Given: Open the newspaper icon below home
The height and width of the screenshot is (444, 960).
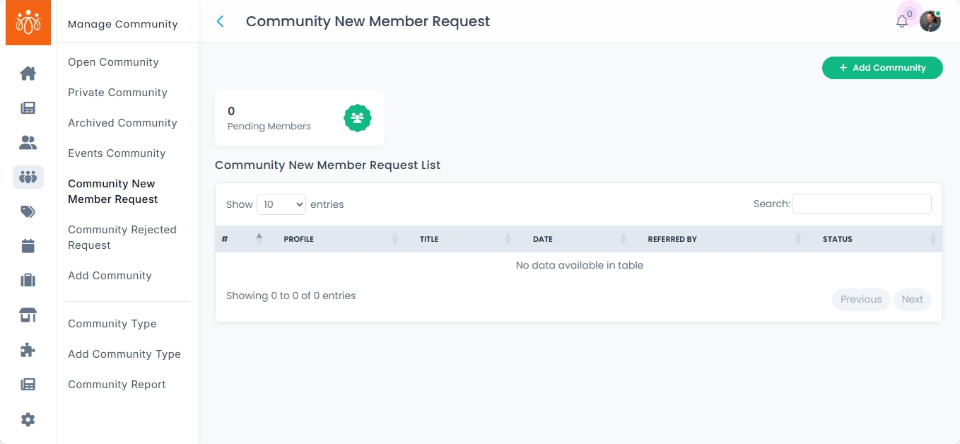Looking at the screenshot, I should pos(28,108).
